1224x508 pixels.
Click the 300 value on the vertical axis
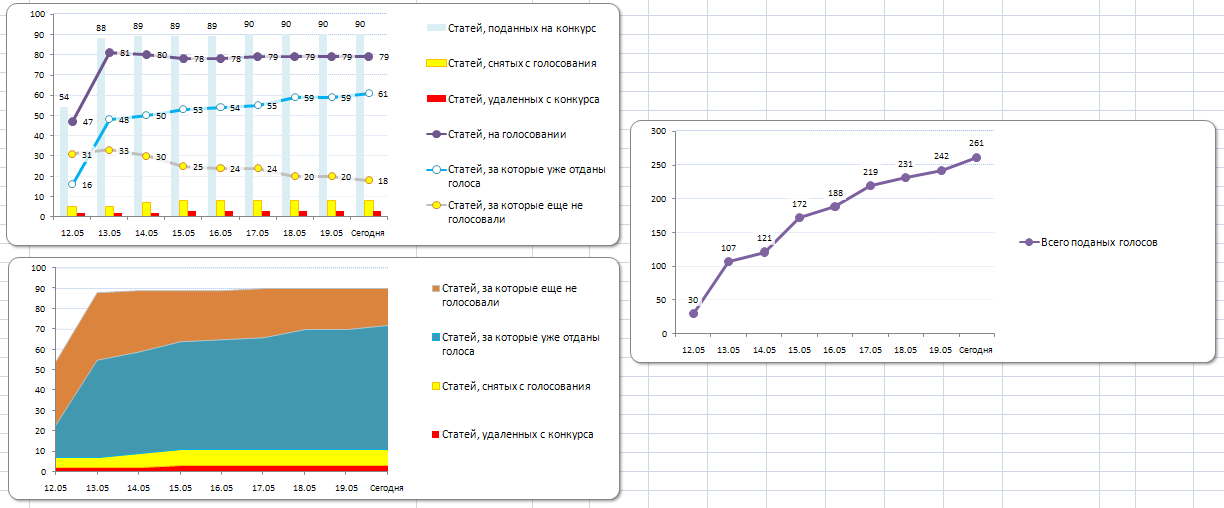click(x=657, y=131)
